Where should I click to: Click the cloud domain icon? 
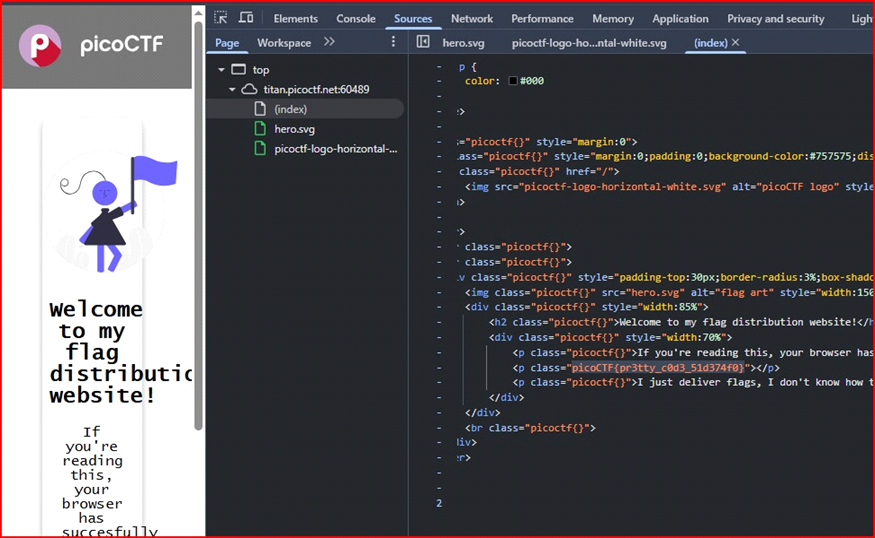(249, 89)
